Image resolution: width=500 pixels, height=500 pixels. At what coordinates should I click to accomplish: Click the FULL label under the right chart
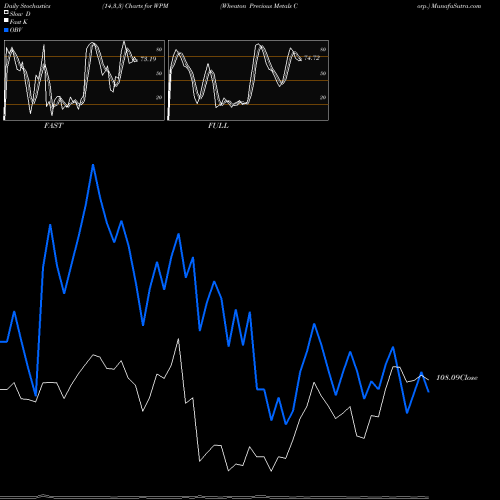pyautogui.click(x=218, y=125)
